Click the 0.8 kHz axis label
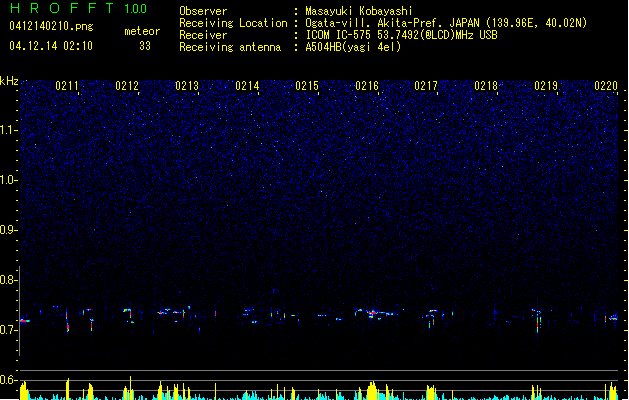This screenshot has width=629, height=400. click(x=9, y=280)
